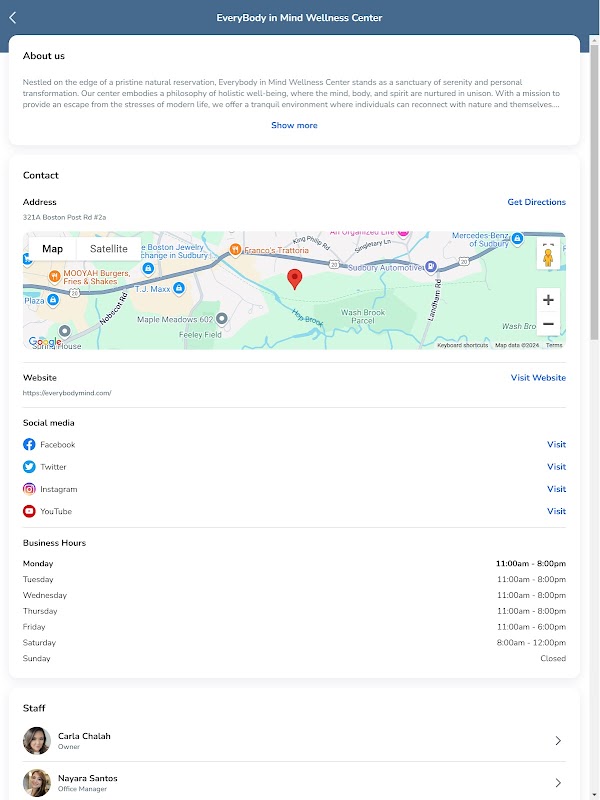
Task: Switch map to Satellite view
Action: (x=109, y=249)
